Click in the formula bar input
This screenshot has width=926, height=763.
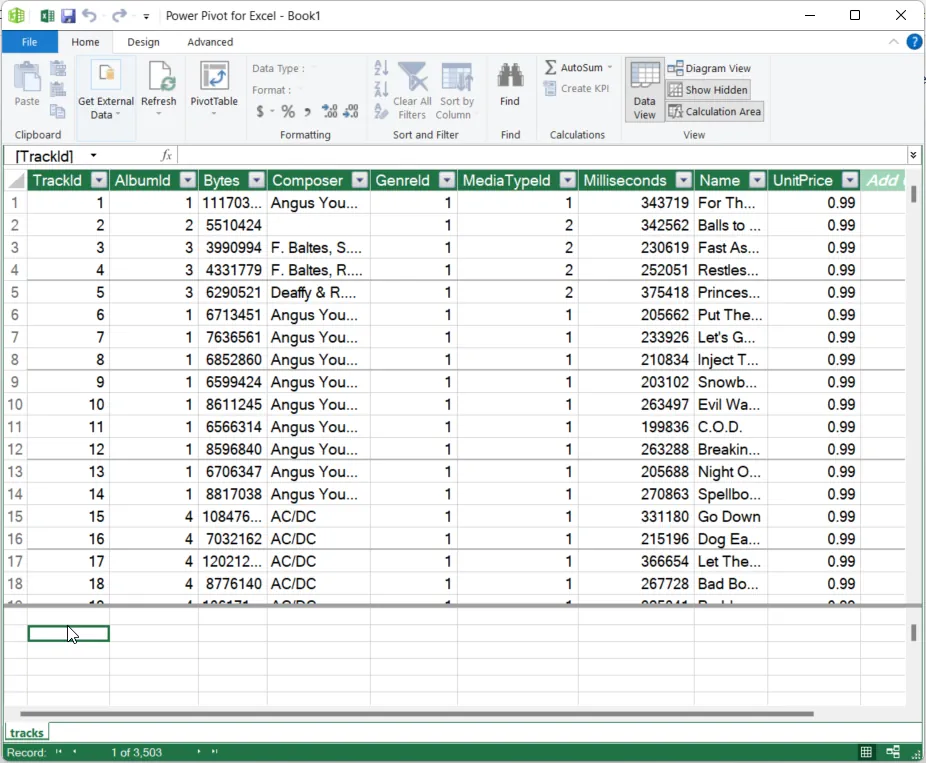[541, 155]
